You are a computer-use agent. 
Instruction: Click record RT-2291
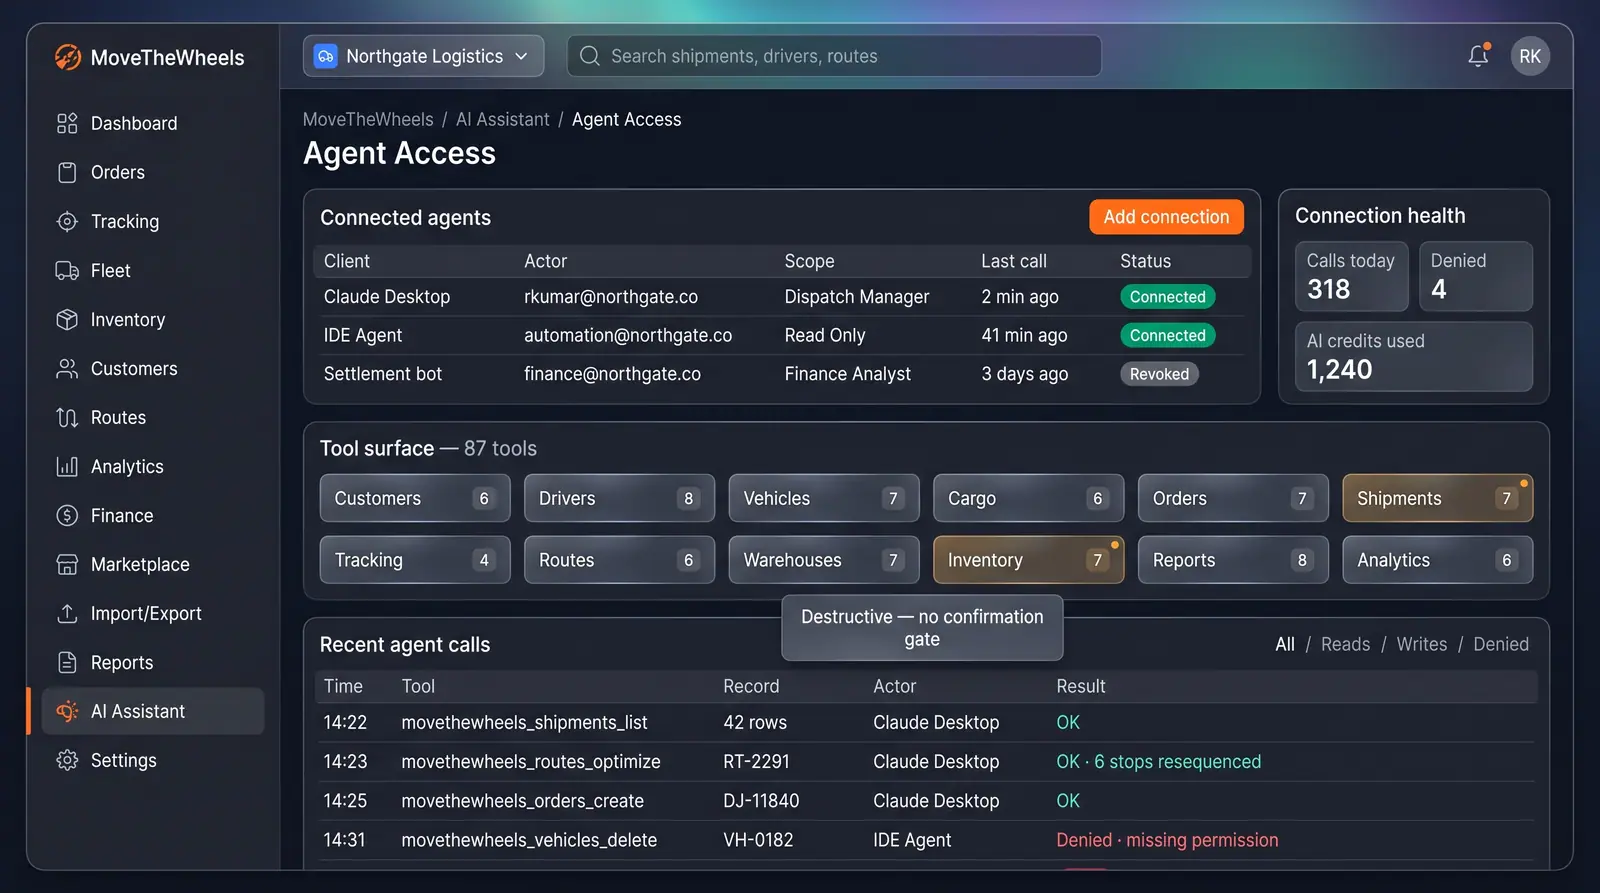pos(756,761)
